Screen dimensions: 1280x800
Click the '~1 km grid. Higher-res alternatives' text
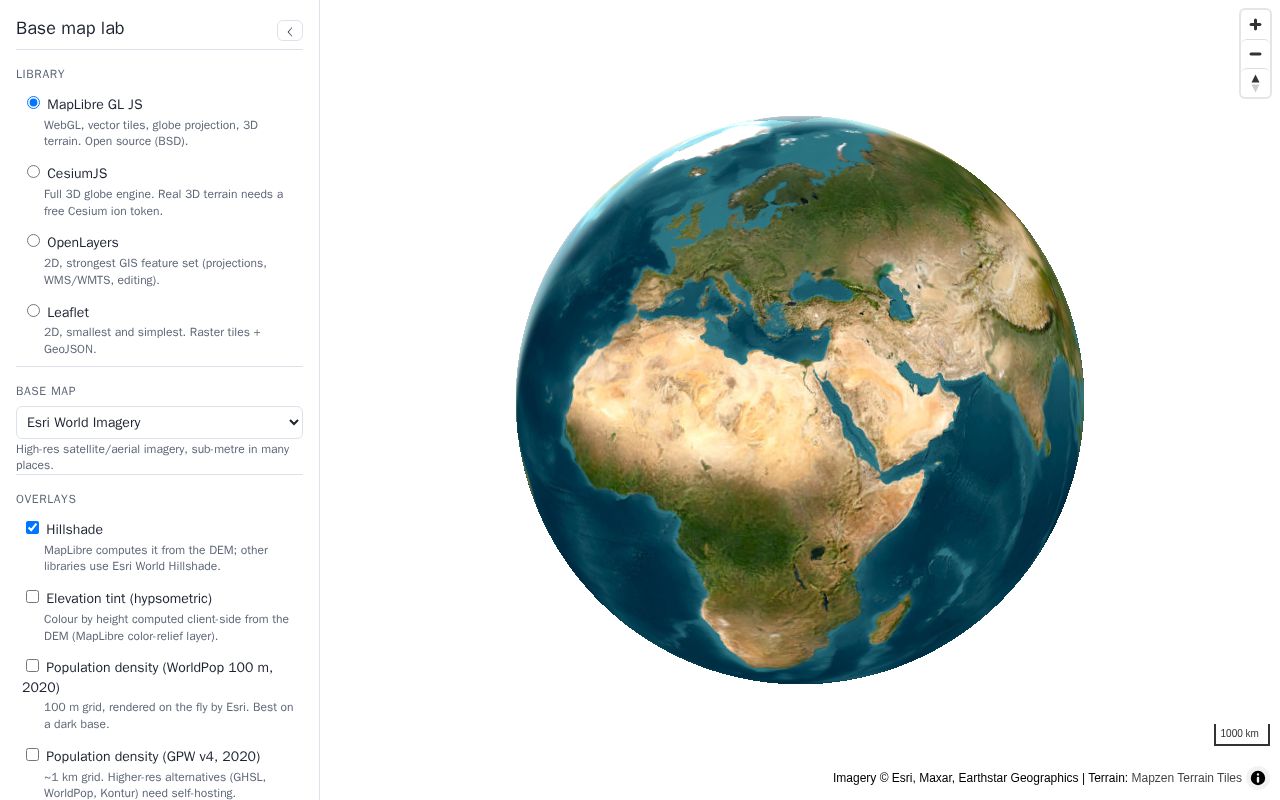point(155,785)
